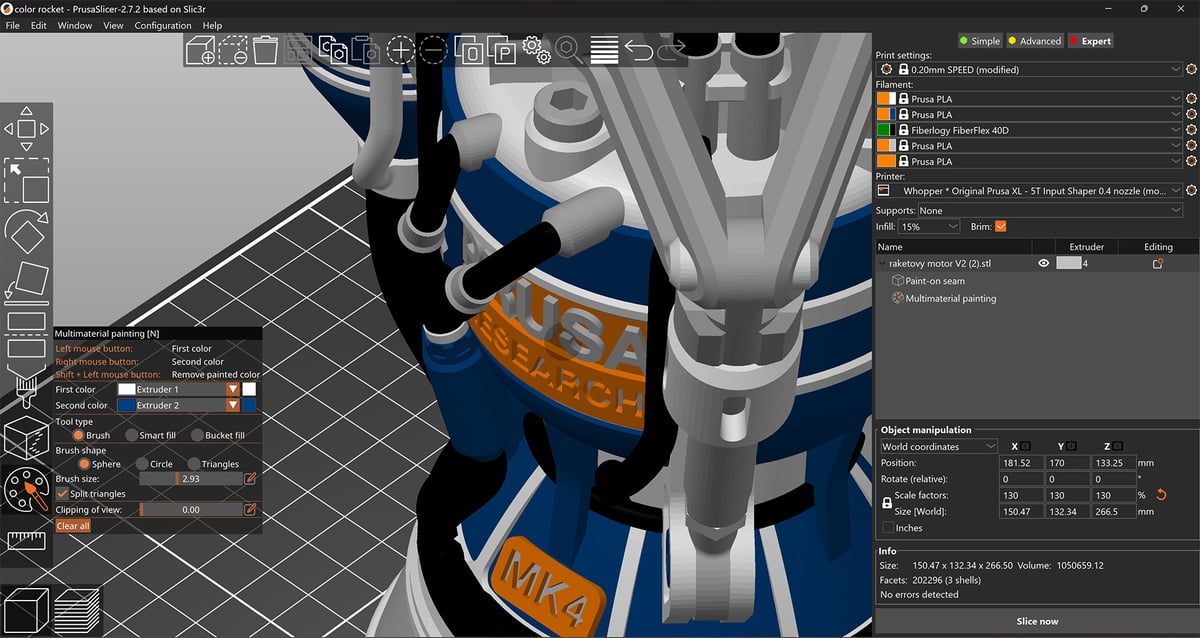The image size is (1200, 638).
Task: Select the Measure ruler tool
Action: 27,541
